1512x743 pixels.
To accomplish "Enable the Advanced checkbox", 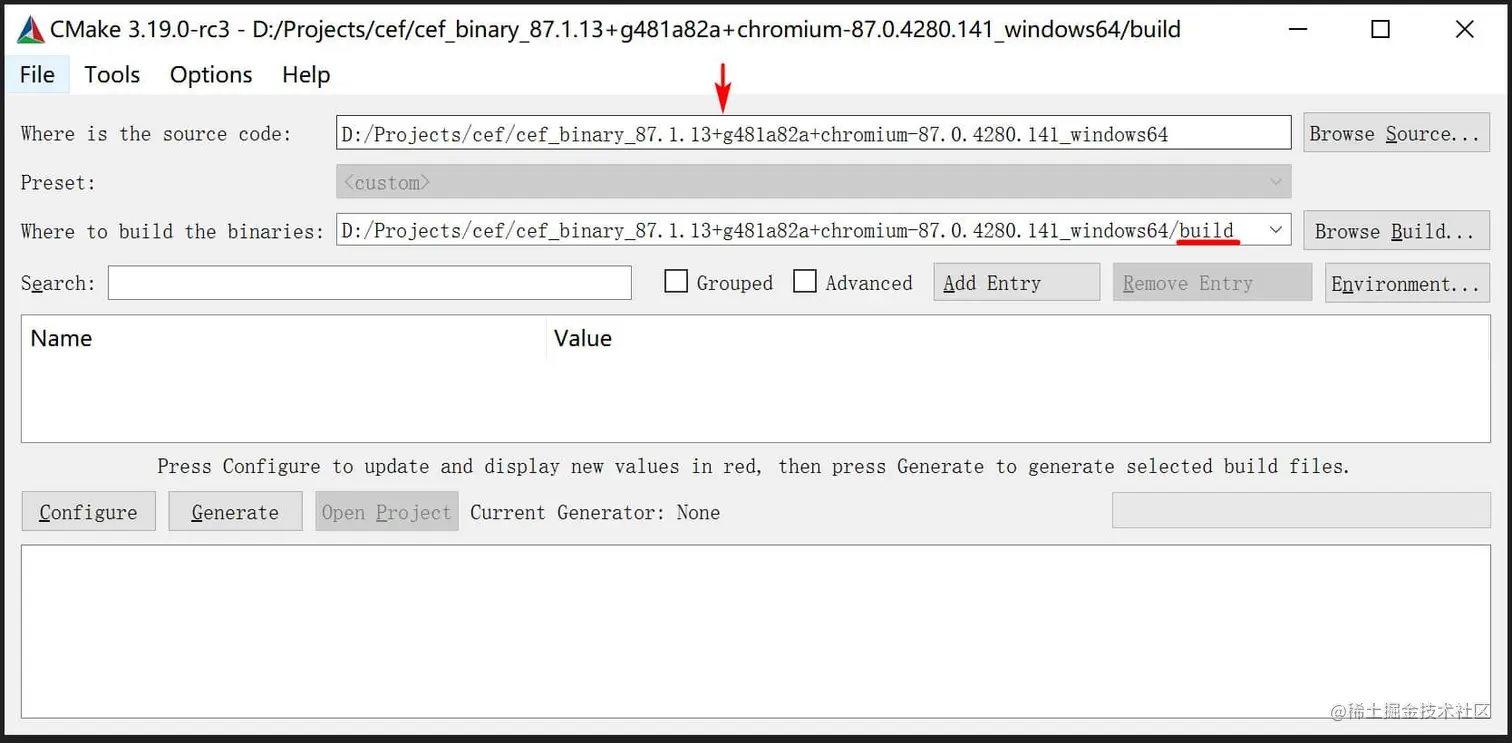I will point(806,281).
